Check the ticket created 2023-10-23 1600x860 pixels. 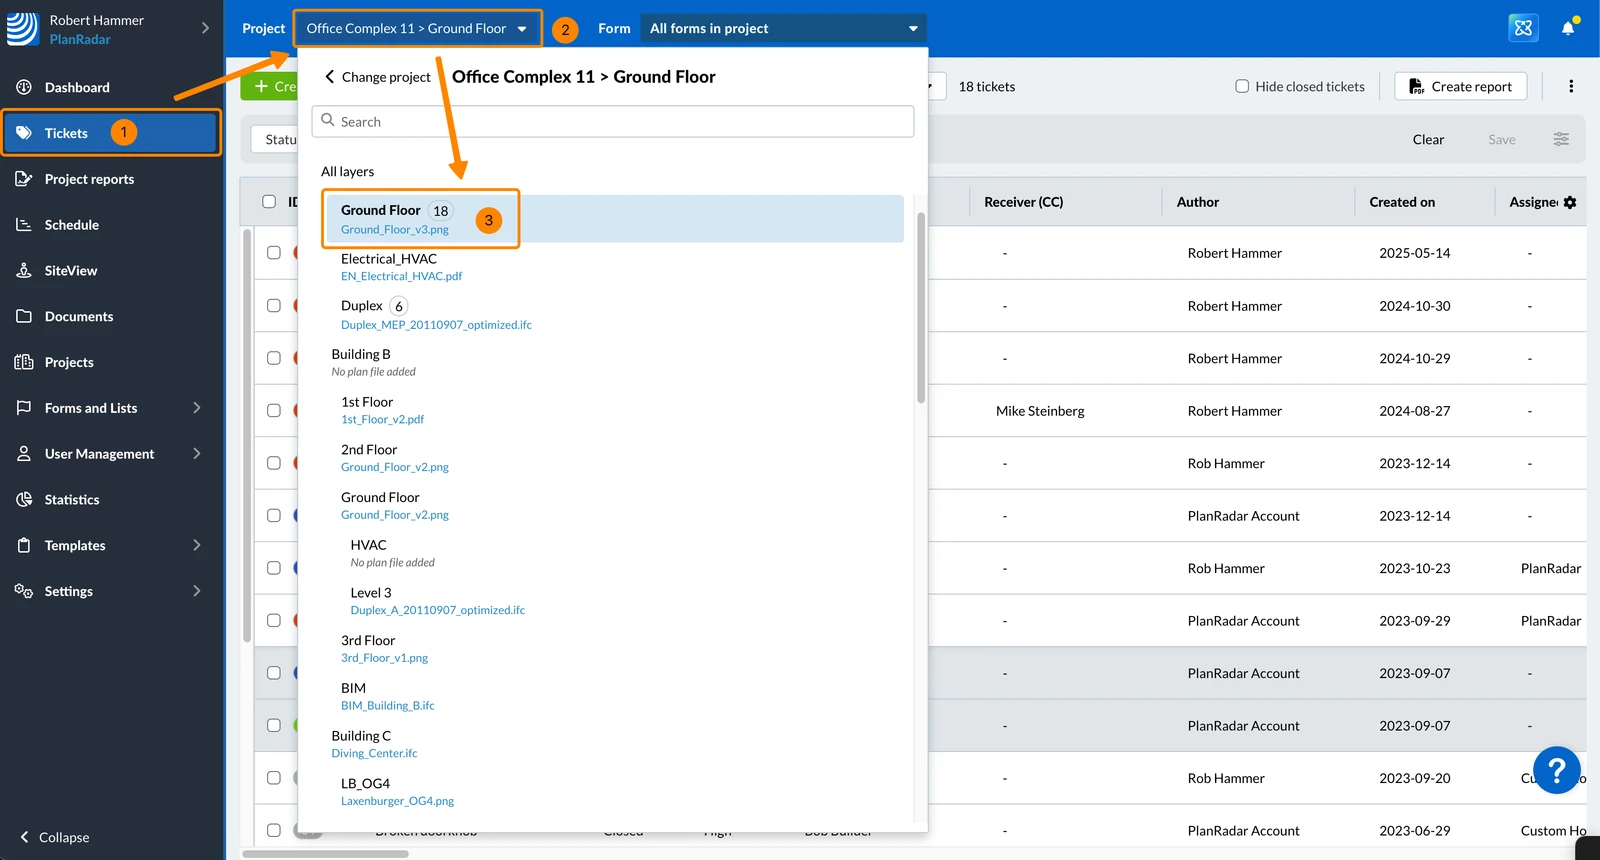pyautogui.click(x=274, y=567)
